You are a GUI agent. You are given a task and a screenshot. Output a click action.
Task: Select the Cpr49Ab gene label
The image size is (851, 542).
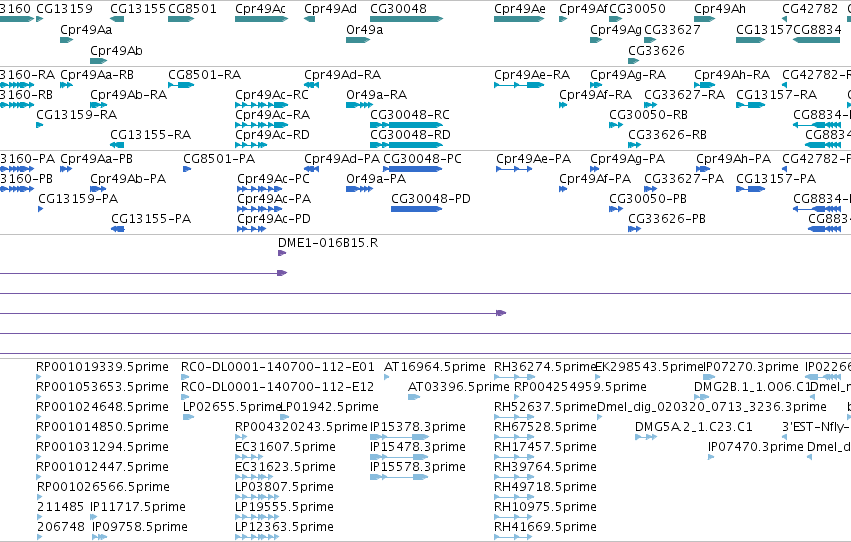(x=116, y=50)
